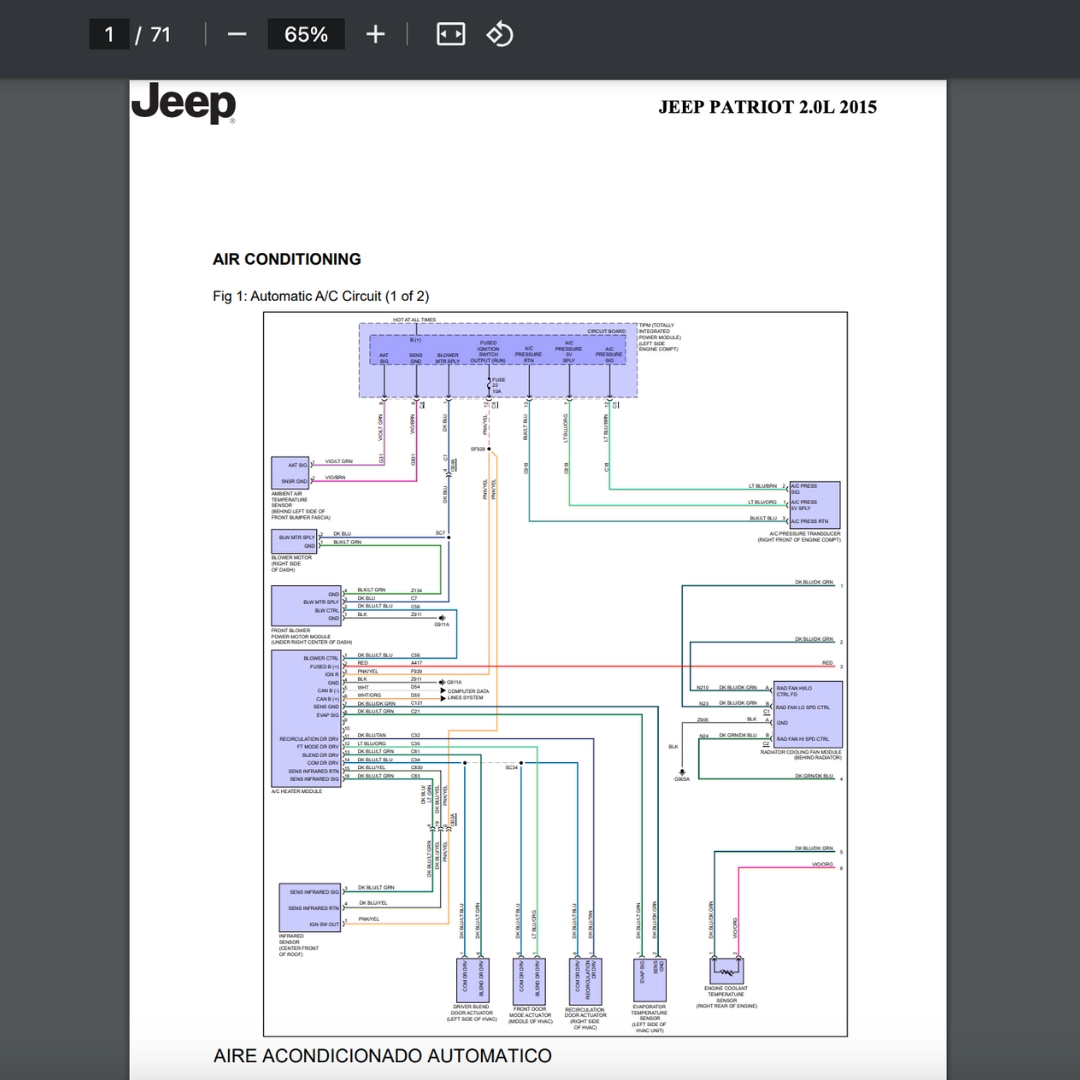This screenshot has height=1080, width=1080.
Task: Rotate the document counterclockwise
Action: click(x=500, y=34)
